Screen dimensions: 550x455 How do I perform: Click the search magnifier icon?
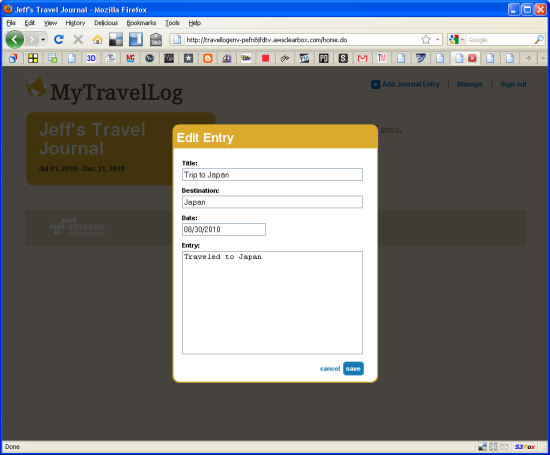[539, 40]
